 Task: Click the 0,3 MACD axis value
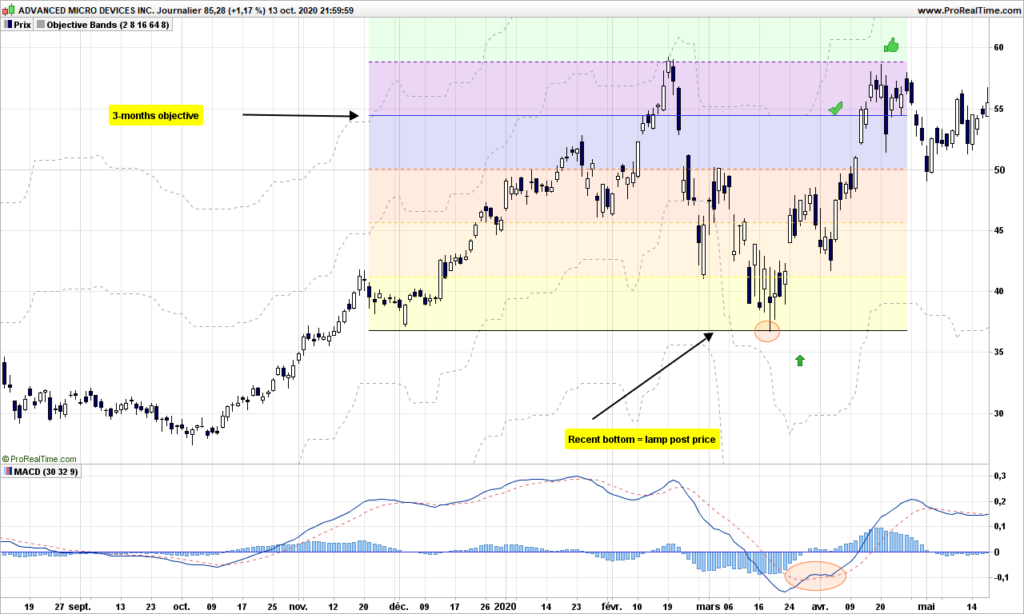click(x=1000, y=476)
